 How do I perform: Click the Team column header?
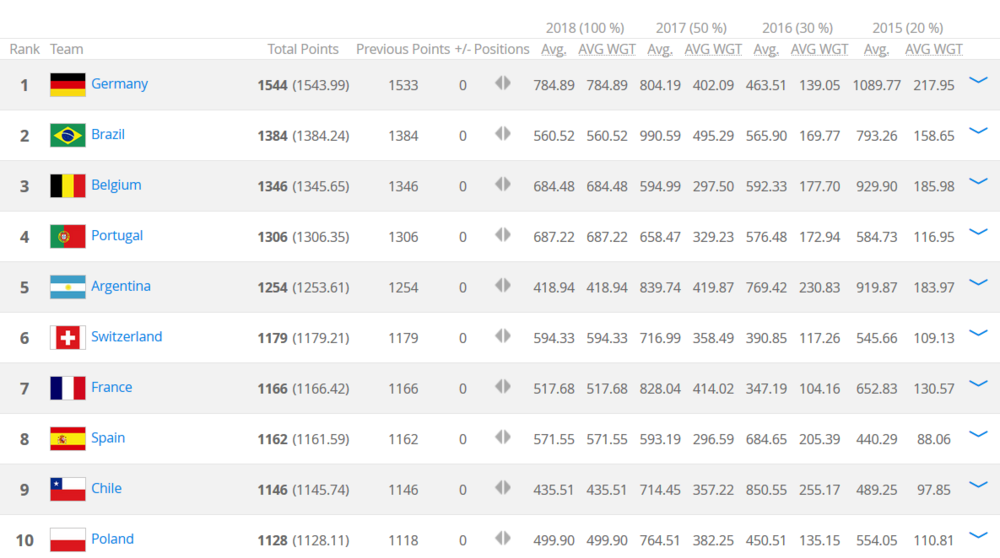coord(67,49)
